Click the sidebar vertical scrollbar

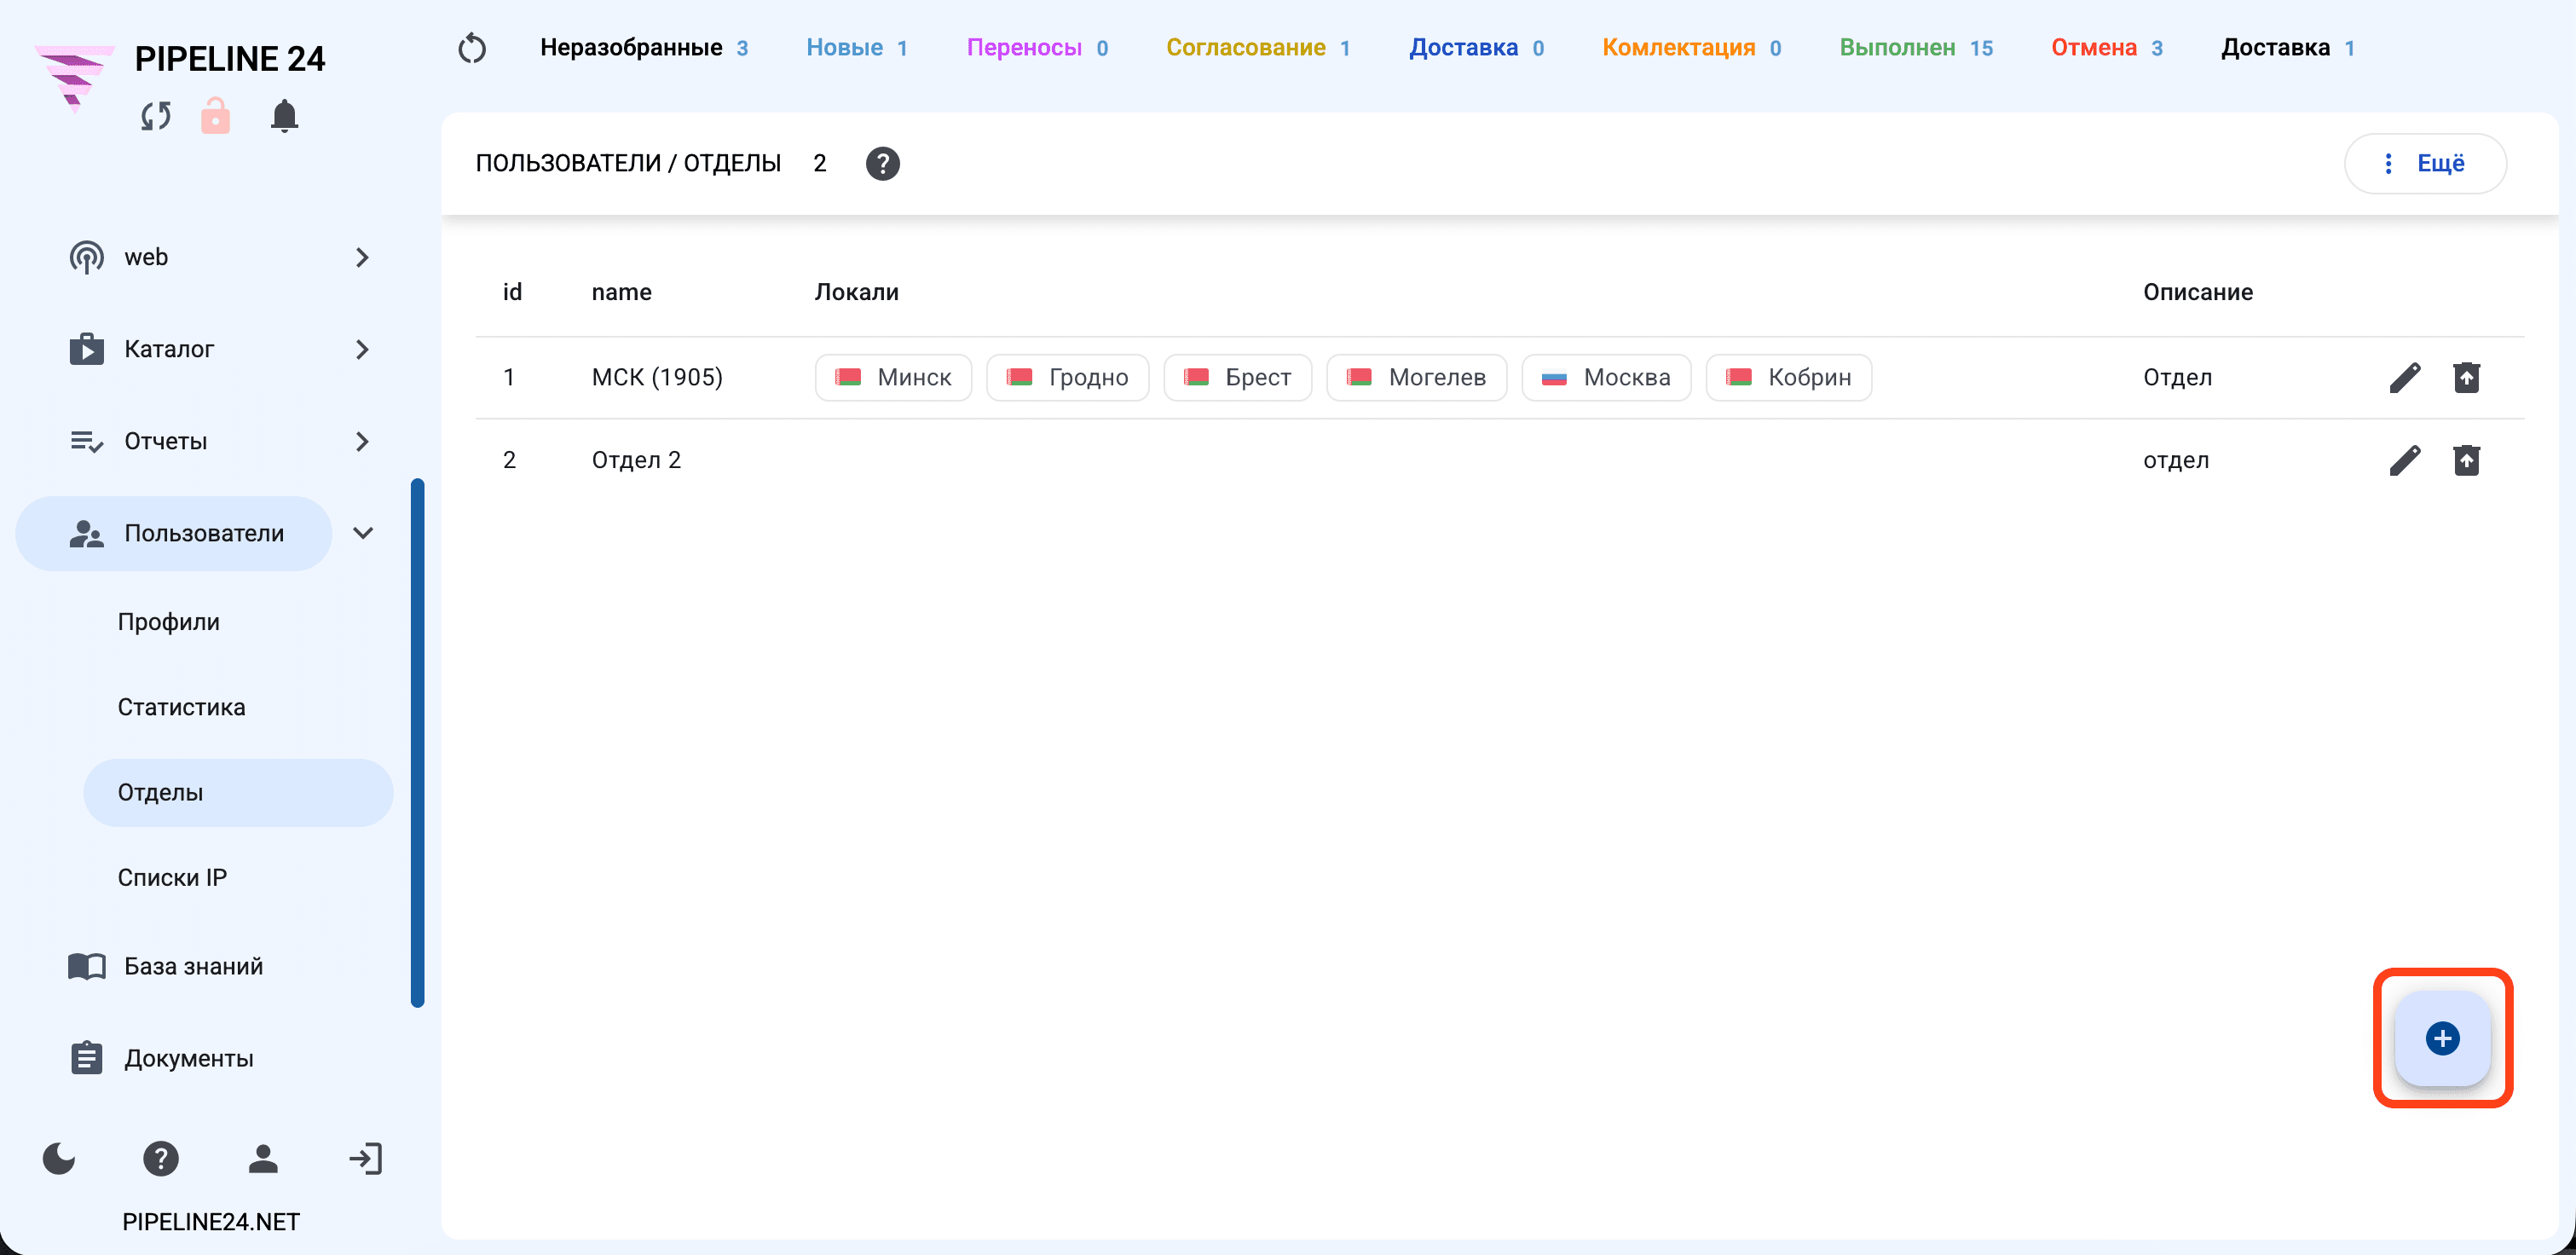pyautogui.click(x=418, y=743)
